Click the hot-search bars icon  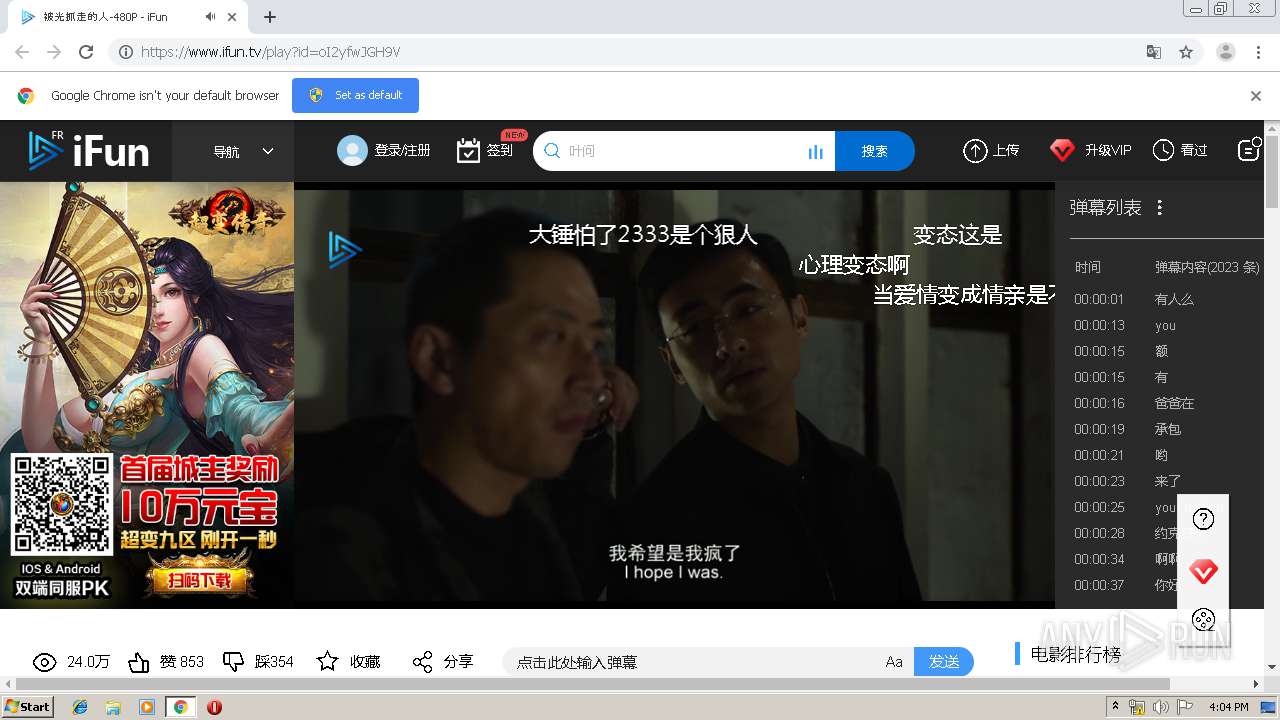816,152
